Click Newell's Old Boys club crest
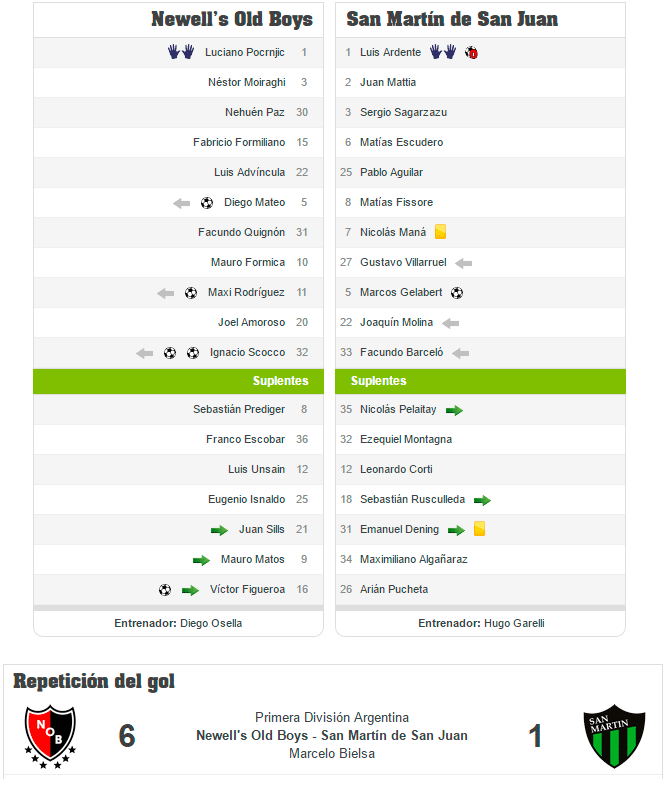This screenshot has height=788, width=664. tap(50, 736)
